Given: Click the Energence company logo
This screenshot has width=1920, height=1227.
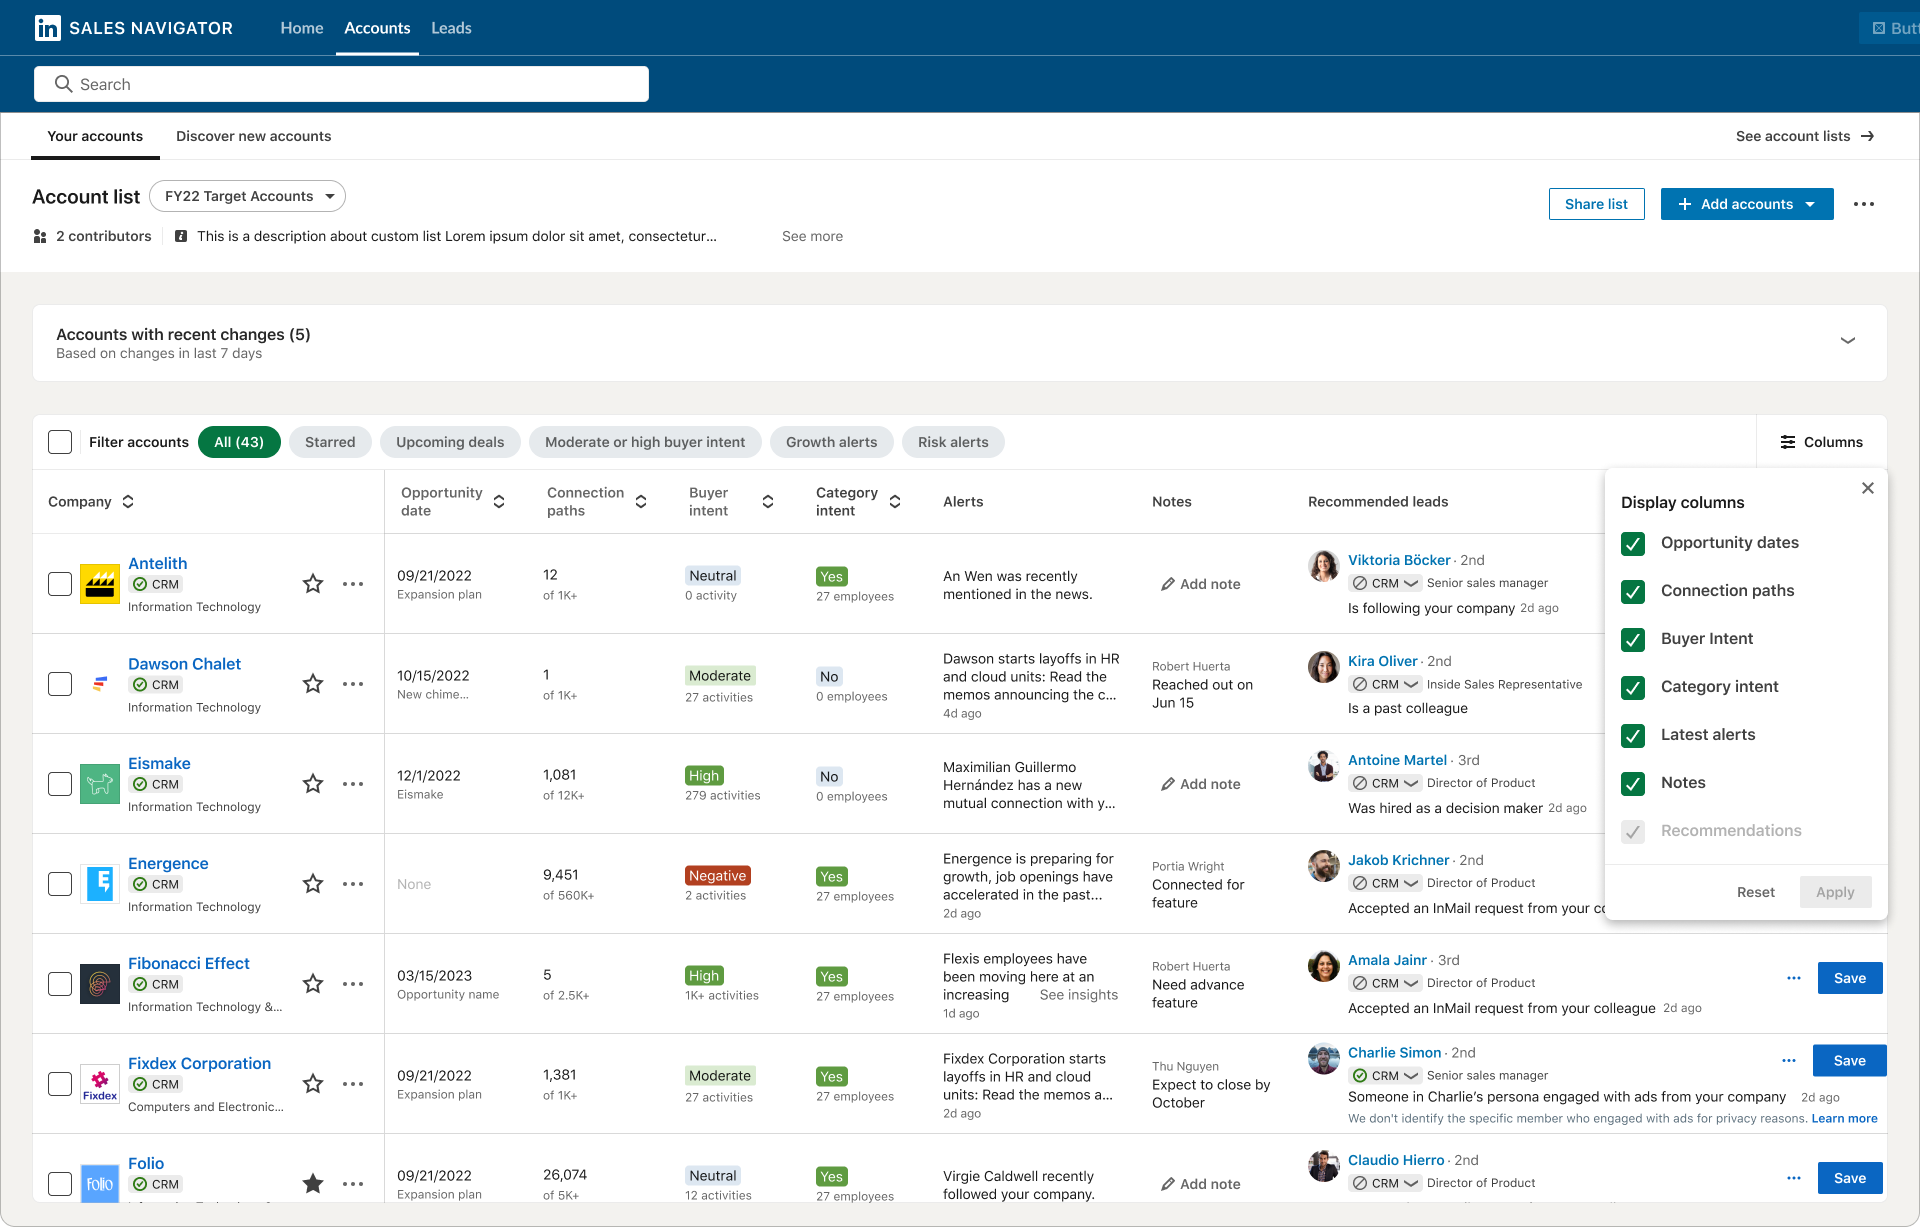Looking at the screenshot, I should [100, 884].
